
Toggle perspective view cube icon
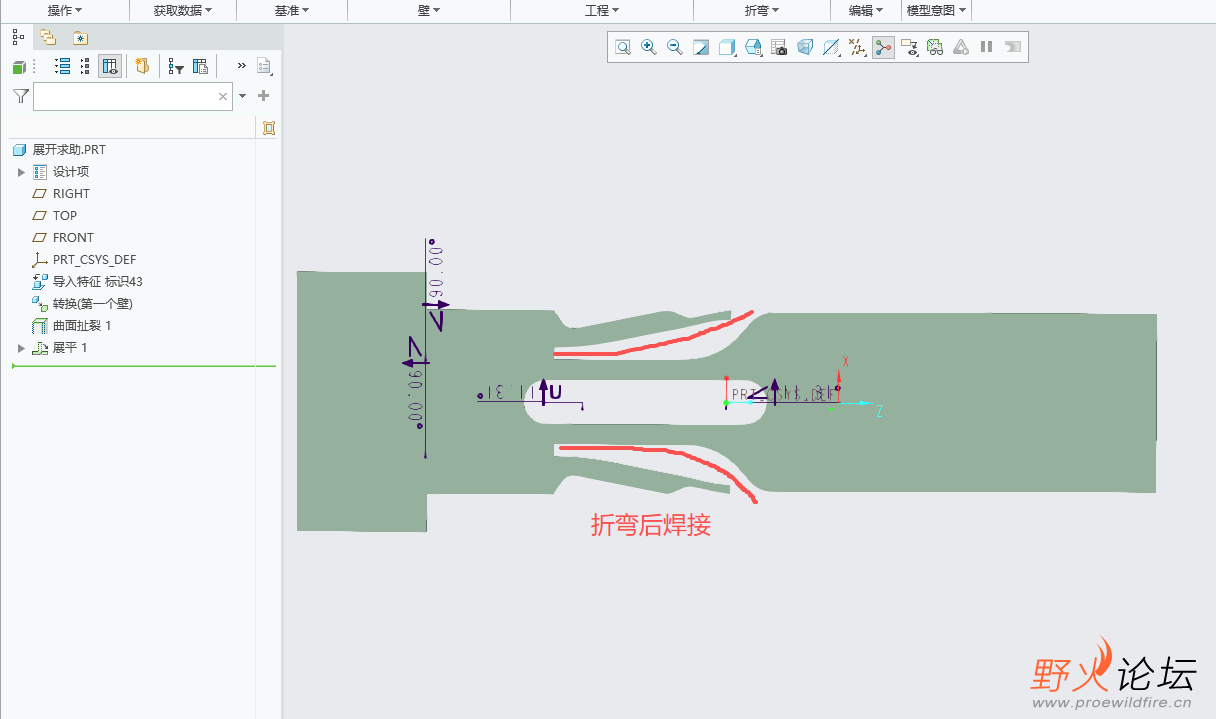click(x=805, y=47)
